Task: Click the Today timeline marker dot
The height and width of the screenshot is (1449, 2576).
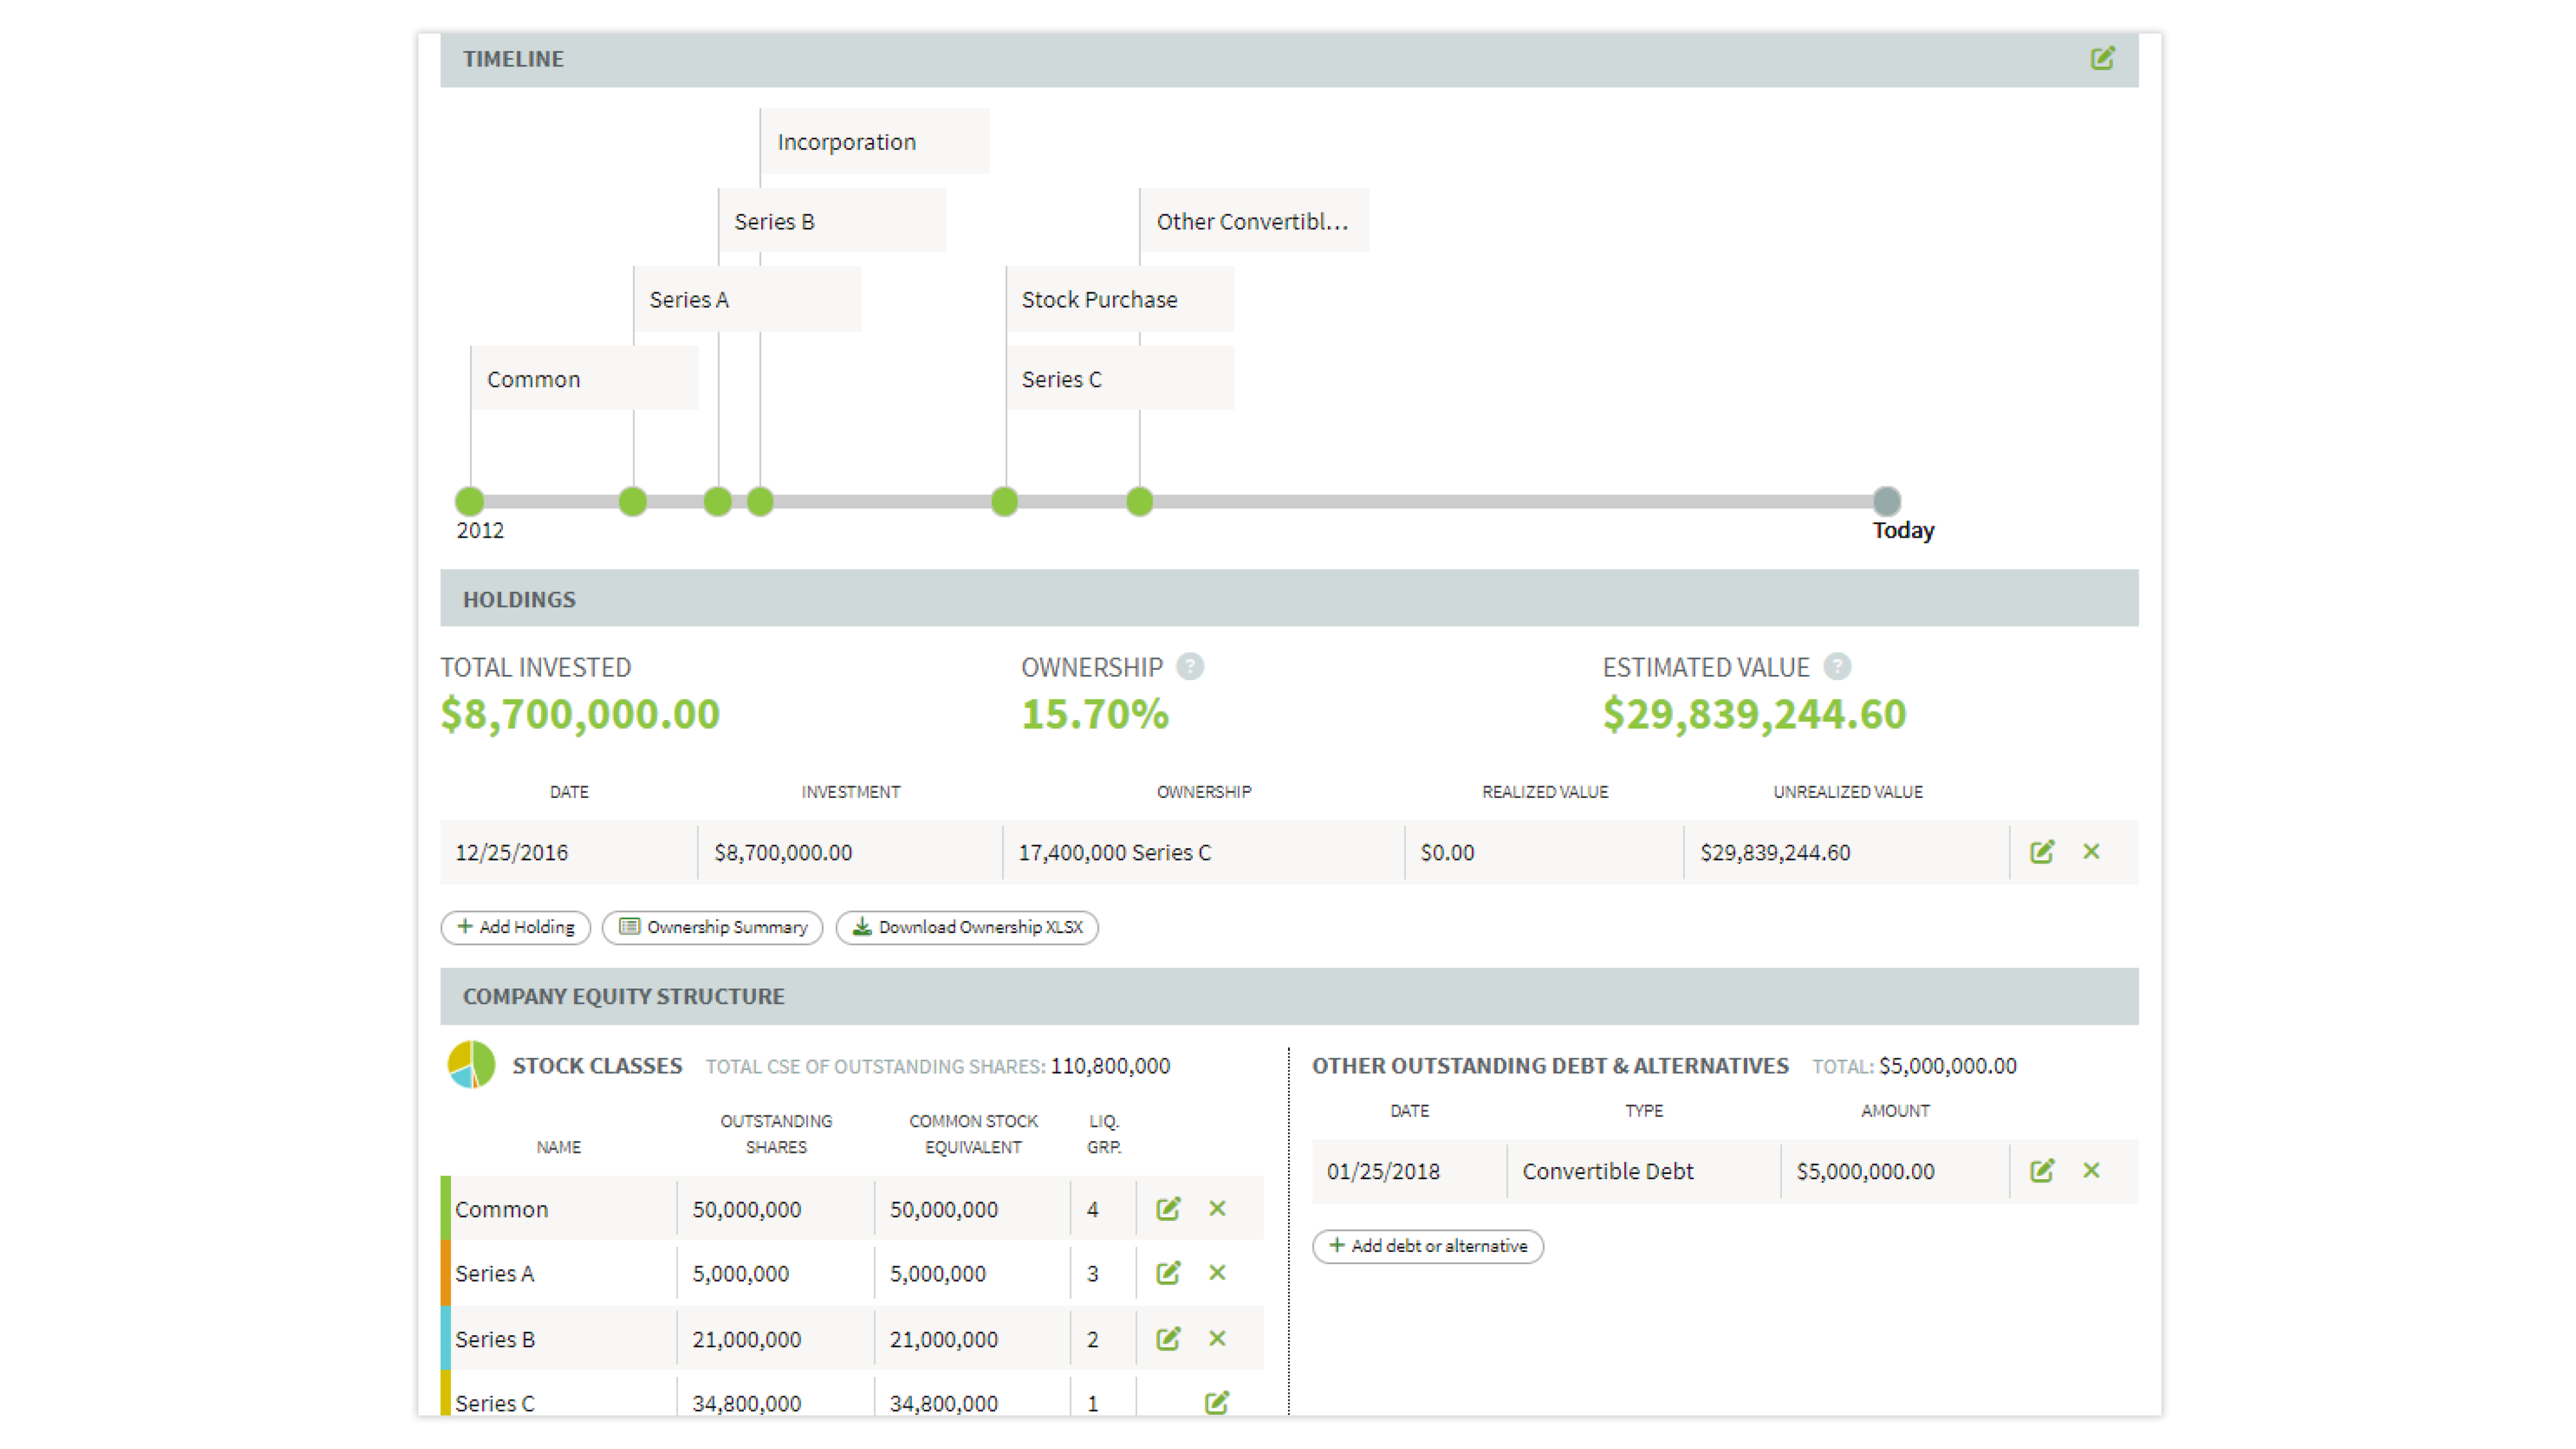Action: tap(1886, 501)
